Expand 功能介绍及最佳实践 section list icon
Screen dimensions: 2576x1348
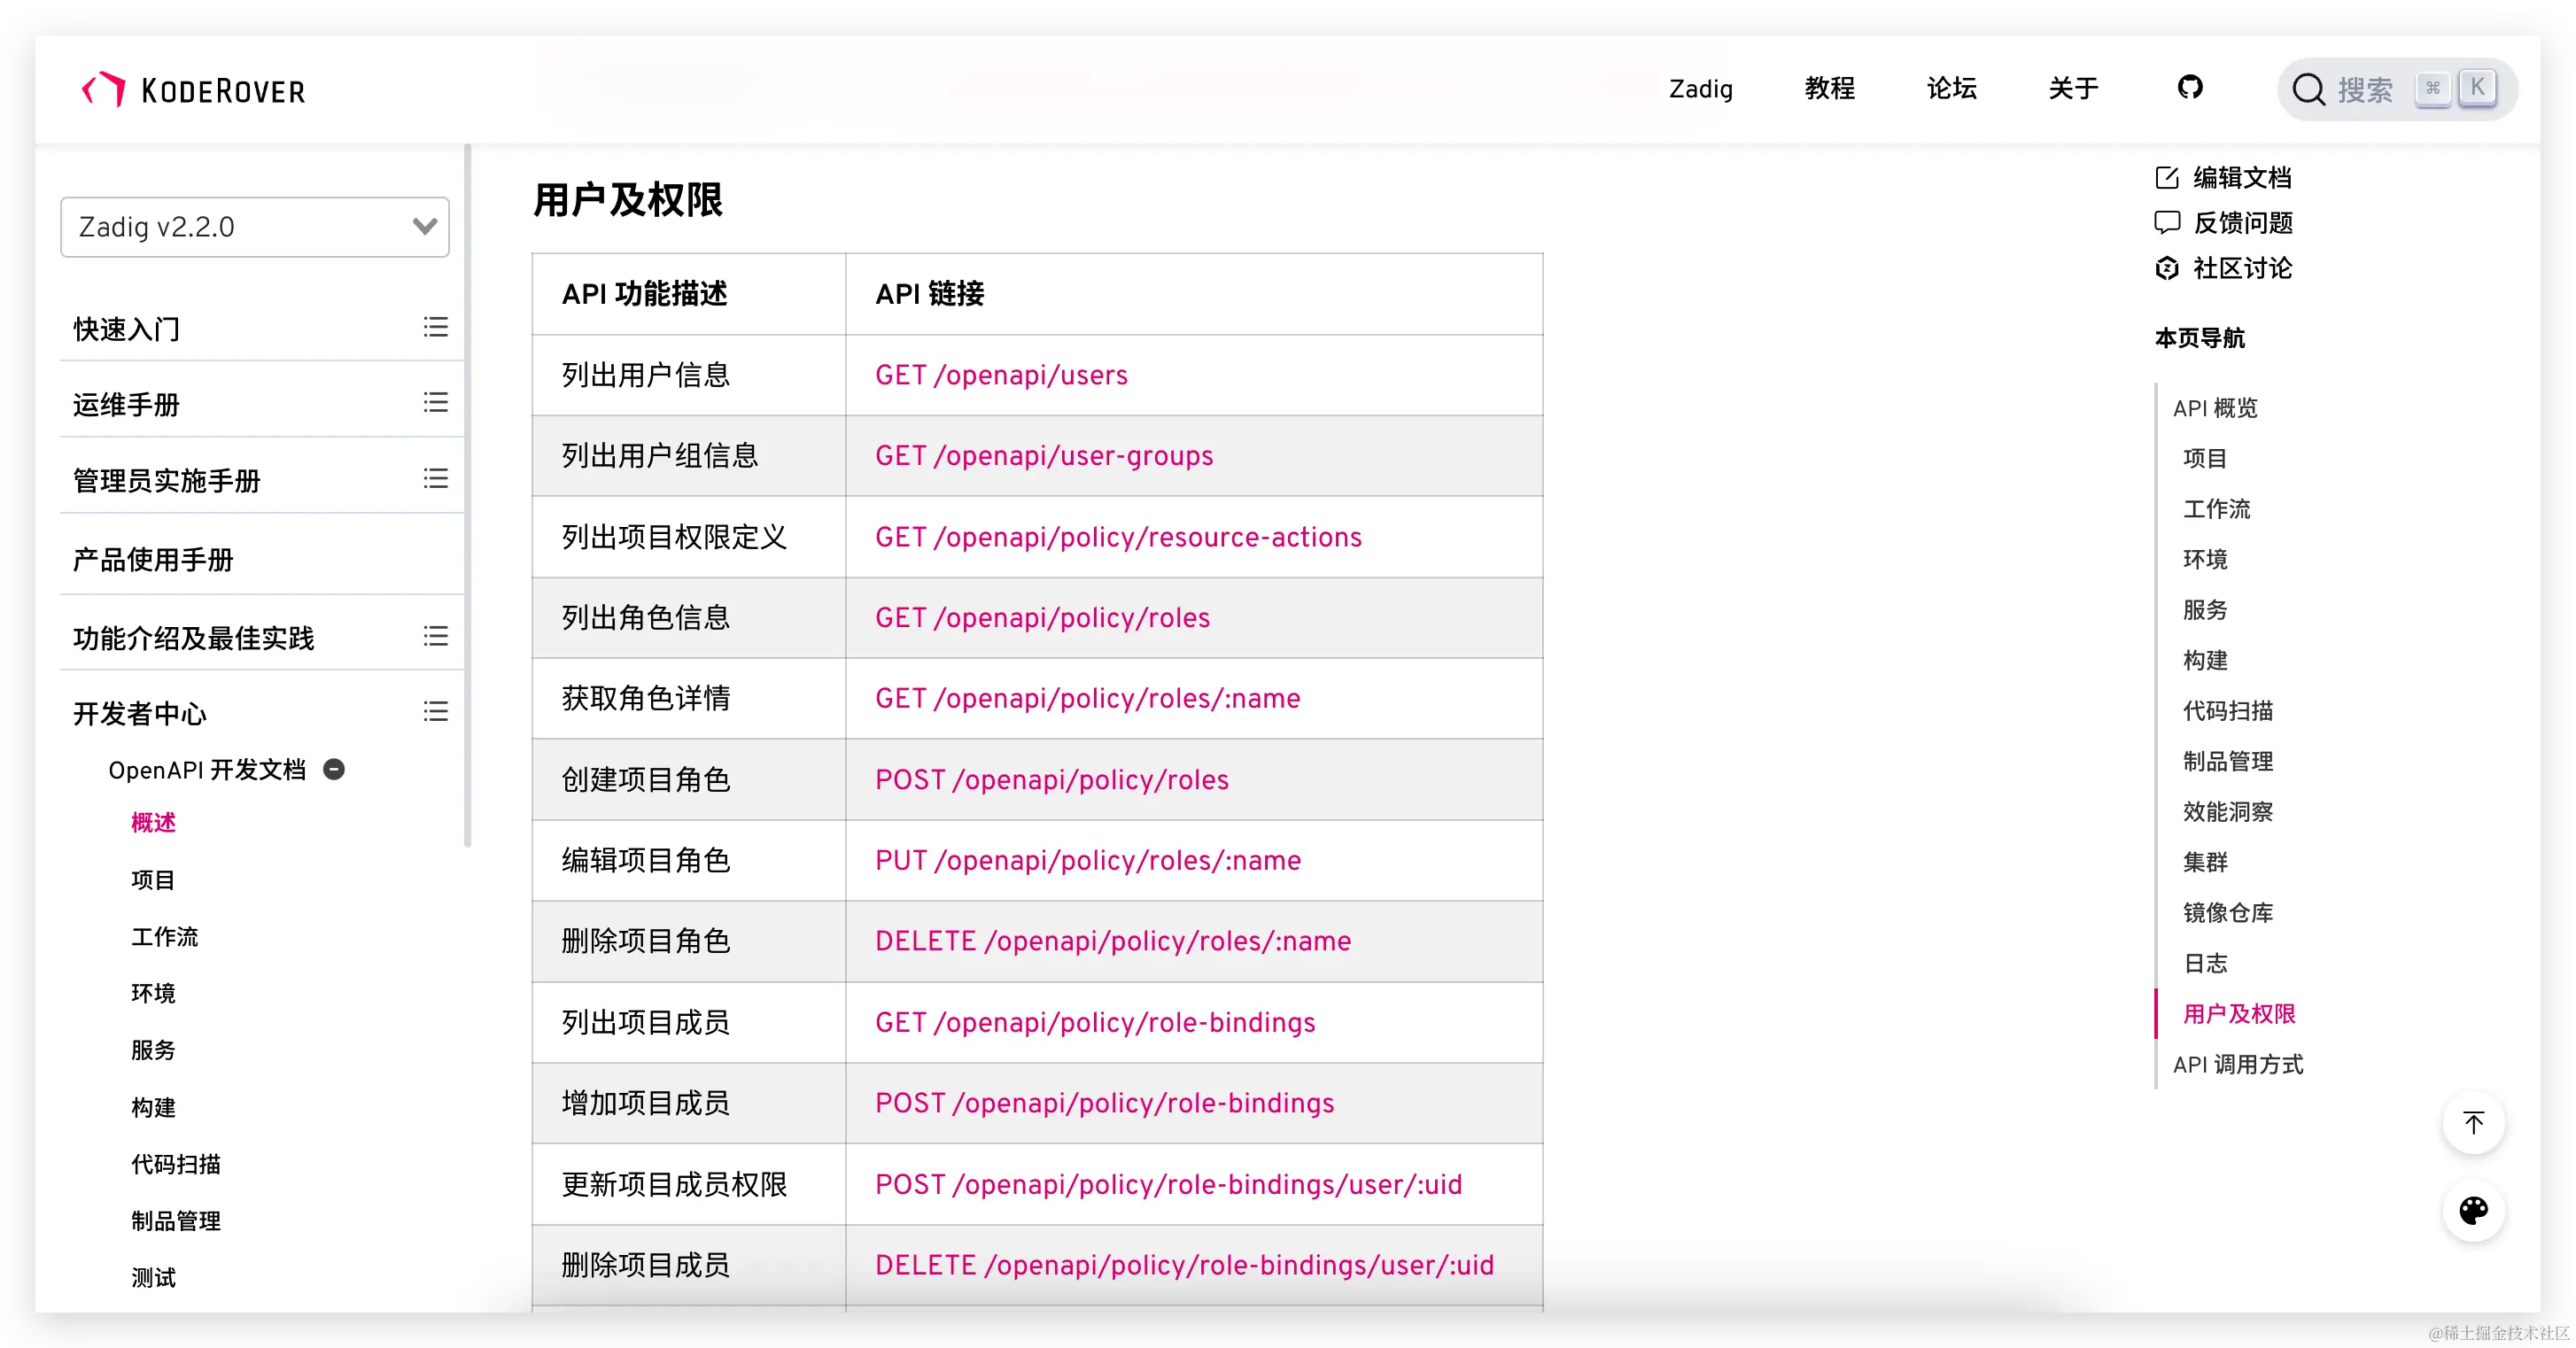tap(435, 636)
